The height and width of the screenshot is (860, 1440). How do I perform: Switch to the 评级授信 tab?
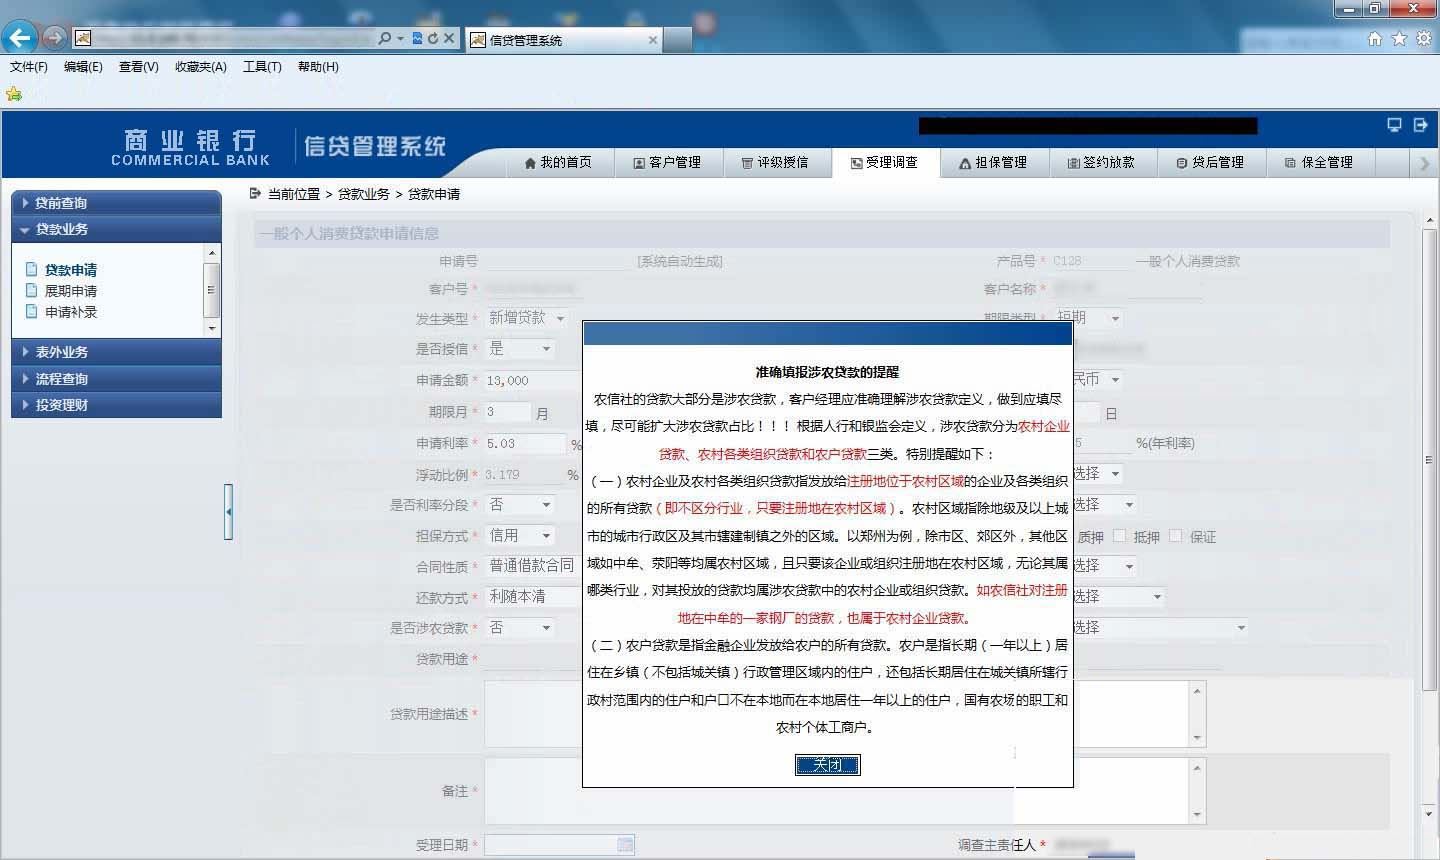[775, 163]
